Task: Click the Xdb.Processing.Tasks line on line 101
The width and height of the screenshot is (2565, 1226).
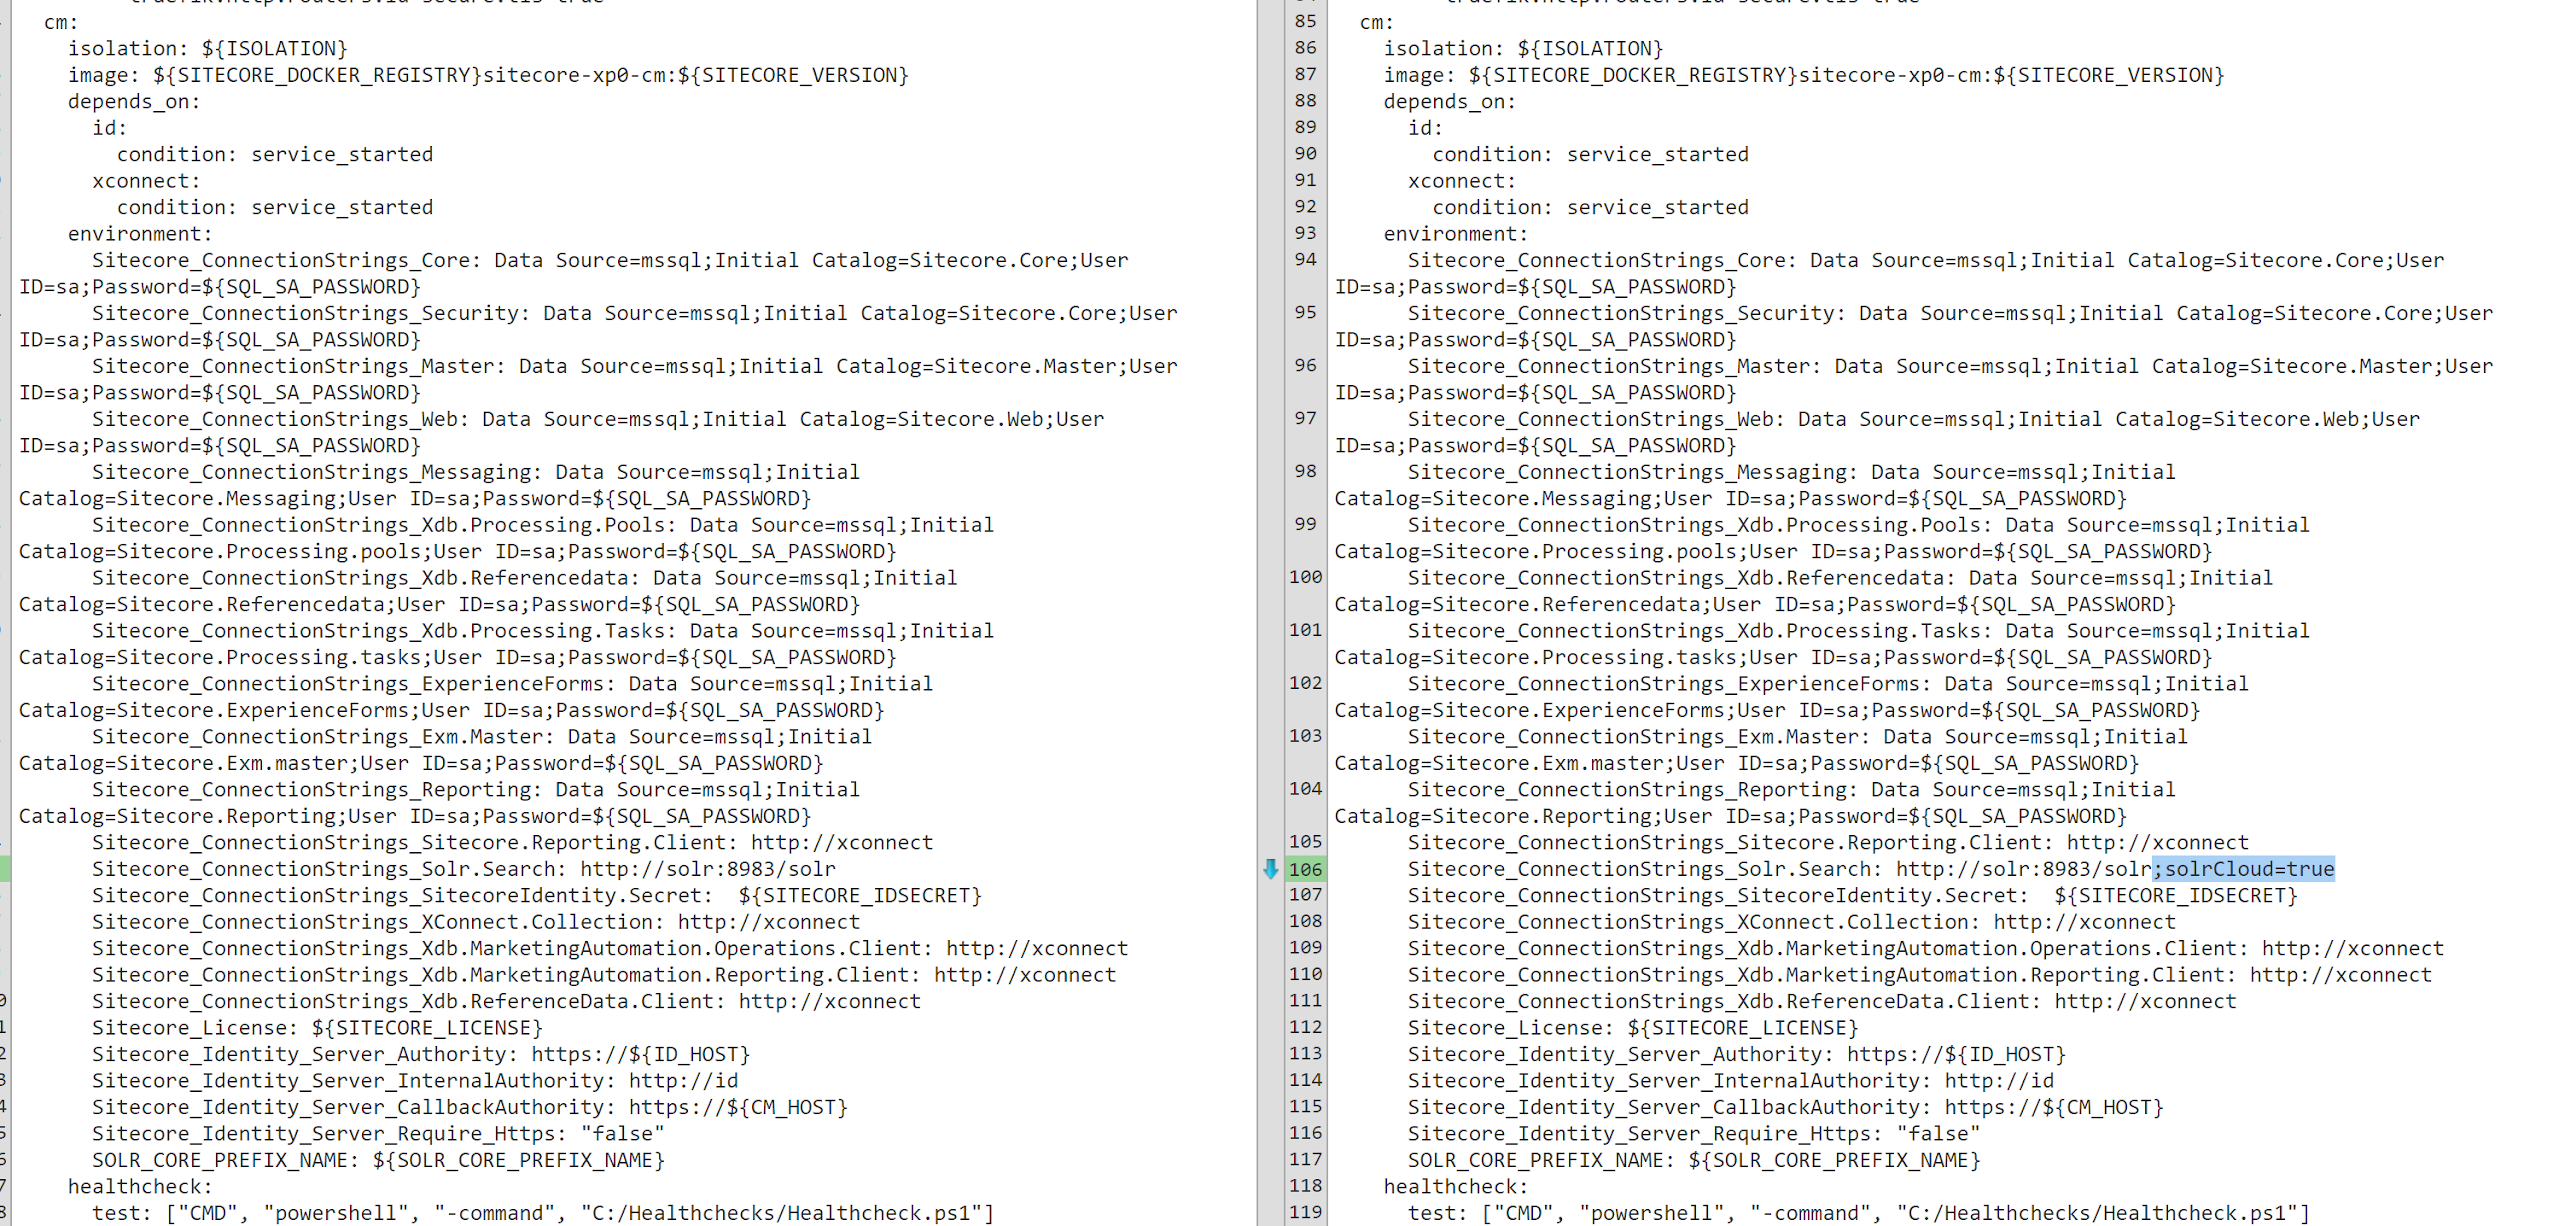Action: [1823, 644]
